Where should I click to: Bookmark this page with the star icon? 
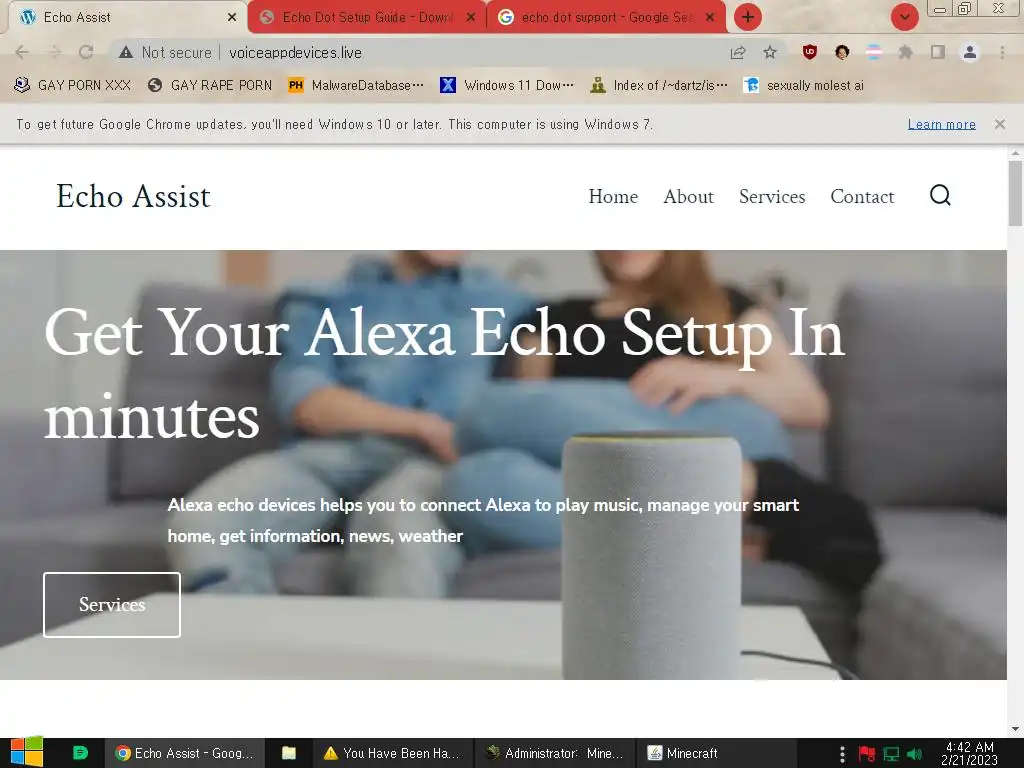(770, 53)
